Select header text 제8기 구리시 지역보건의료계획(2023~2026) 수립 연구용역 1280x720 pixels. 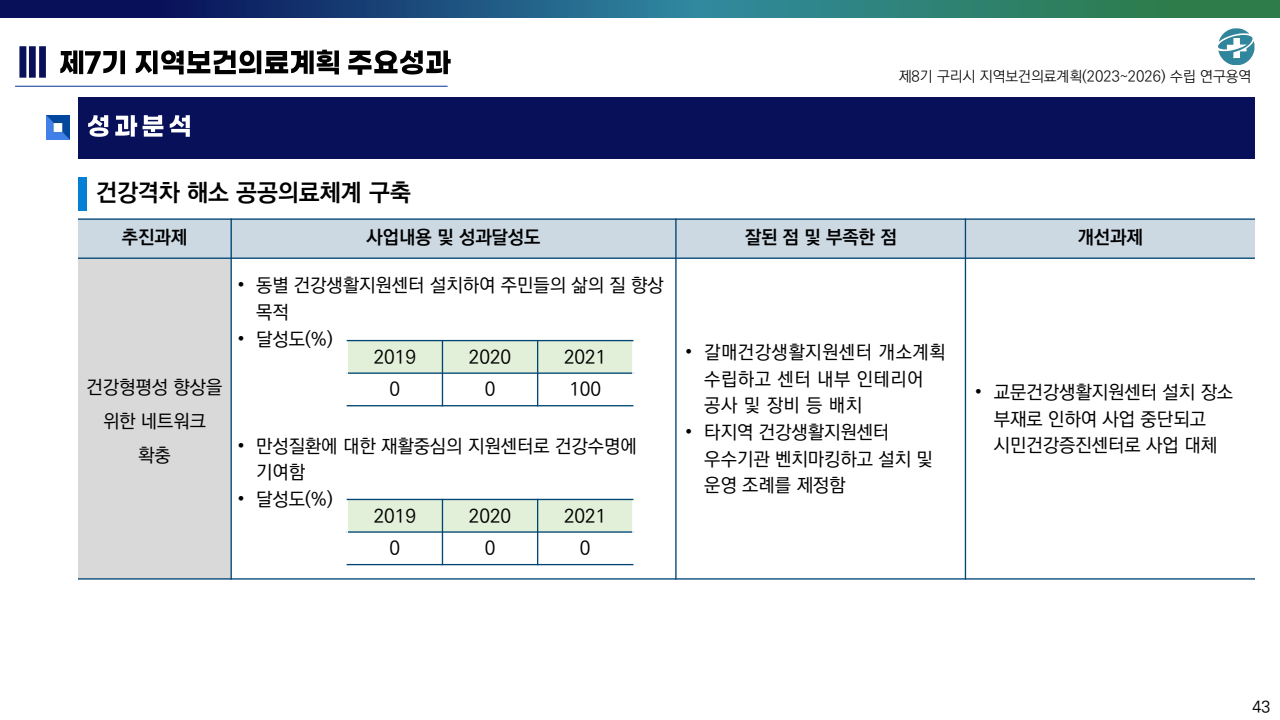1075,76
